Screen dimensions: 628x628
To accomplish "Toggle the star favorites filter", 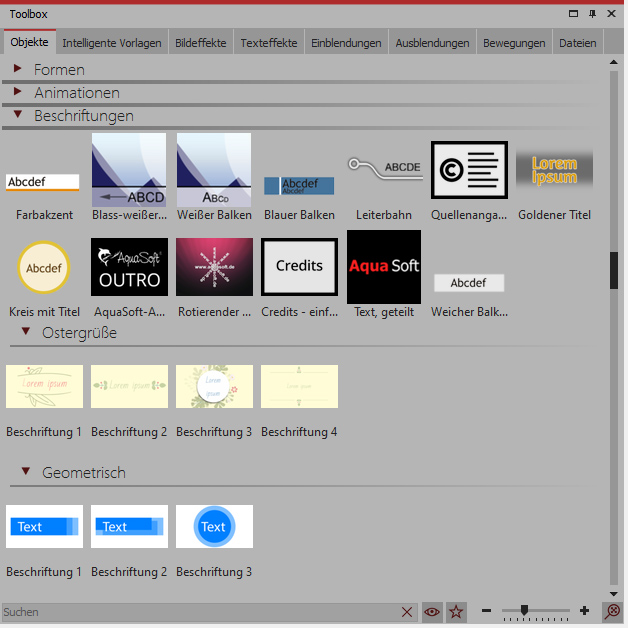I will [457, 611].
